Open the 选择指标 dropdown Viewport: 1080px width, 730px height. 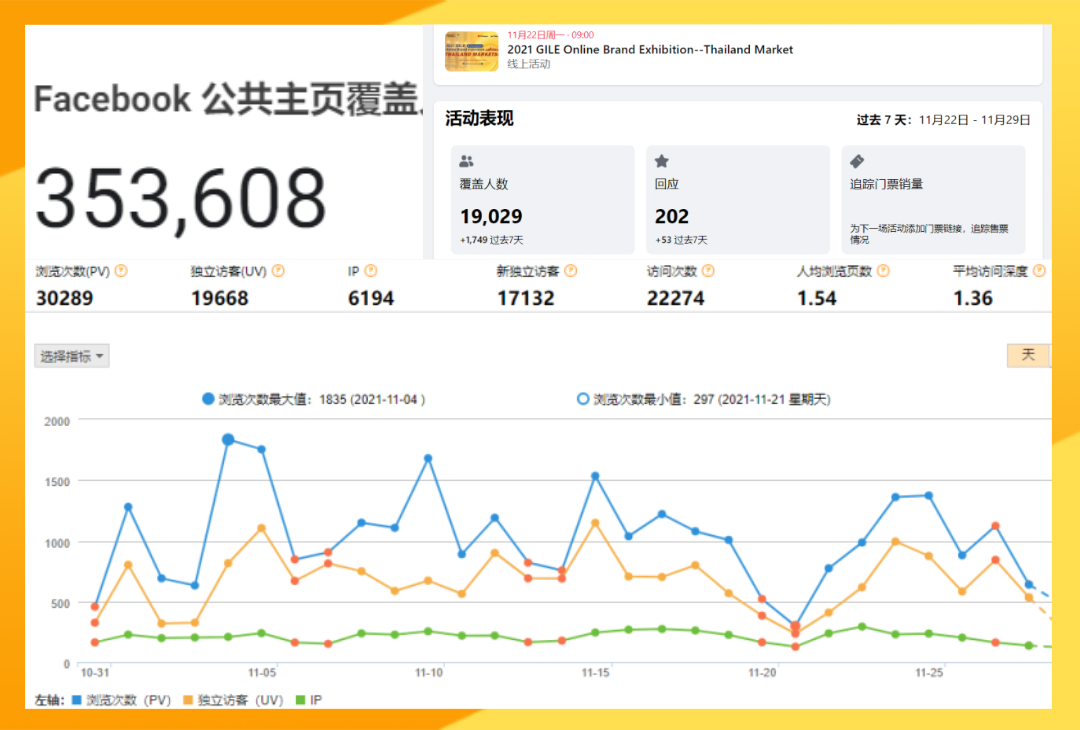pos(72,356)
